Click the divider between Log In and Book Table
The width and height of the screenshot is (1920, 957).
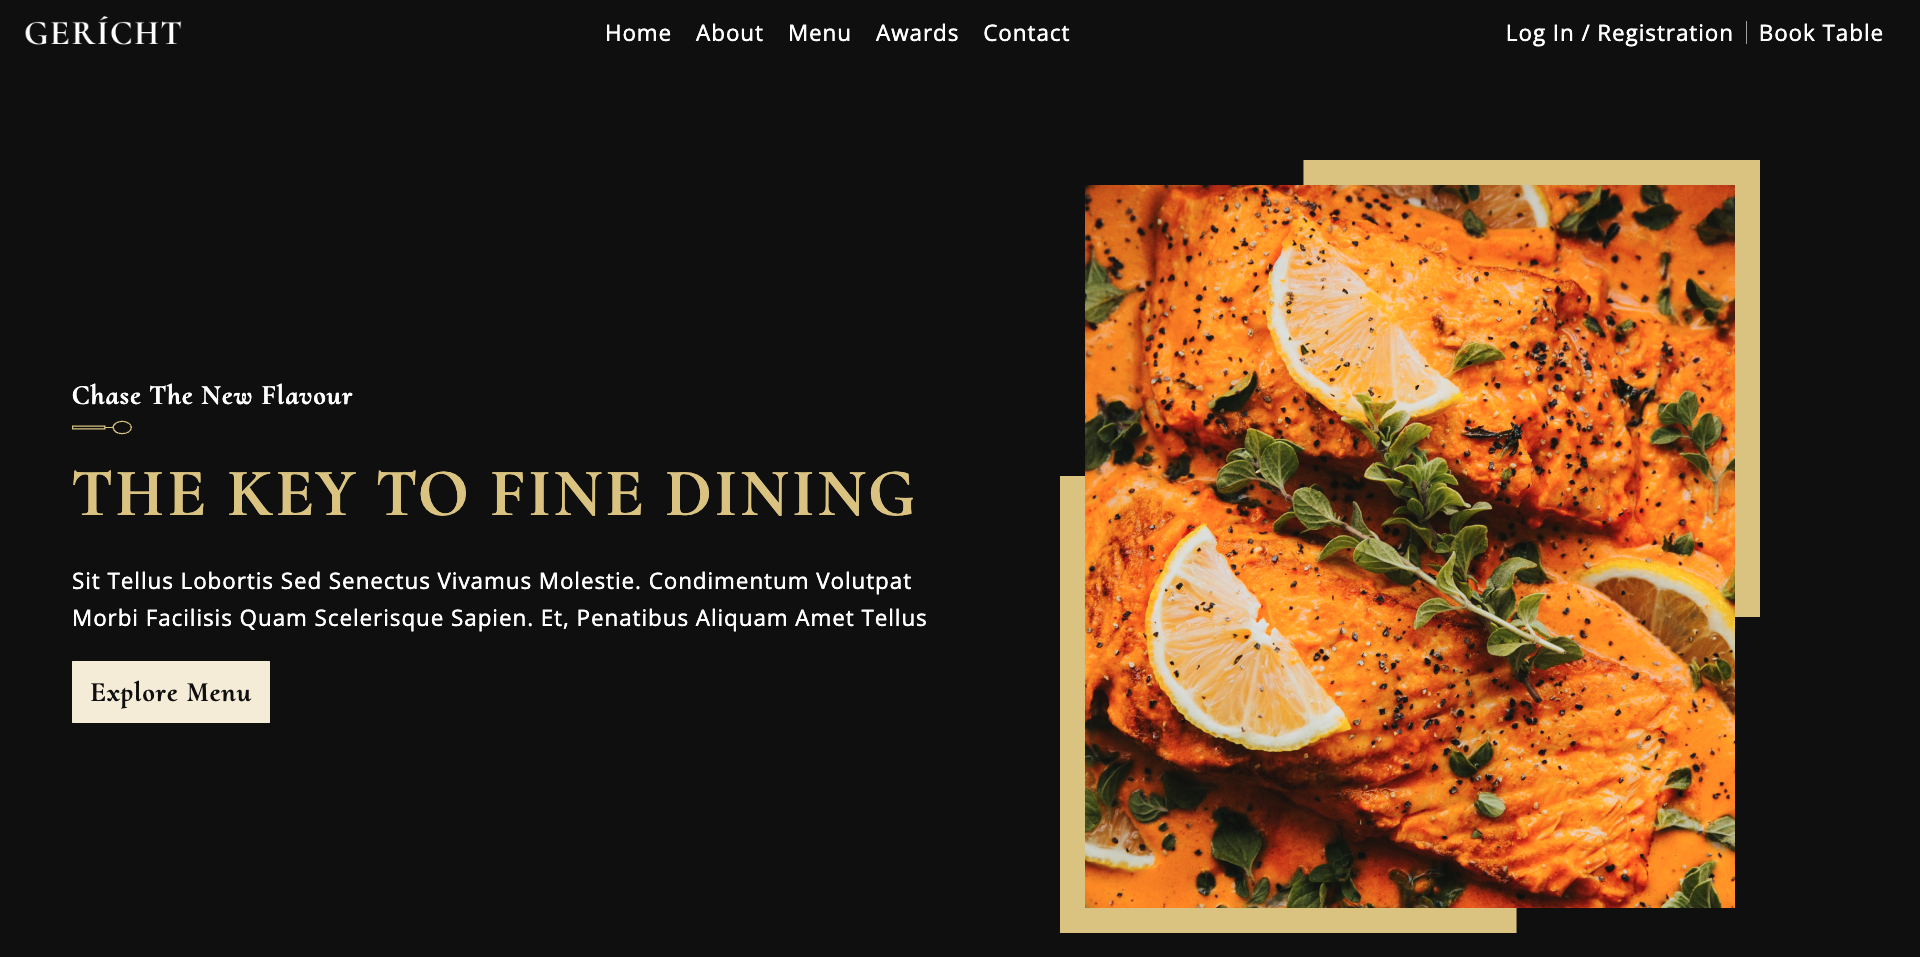pos(1746,33)
